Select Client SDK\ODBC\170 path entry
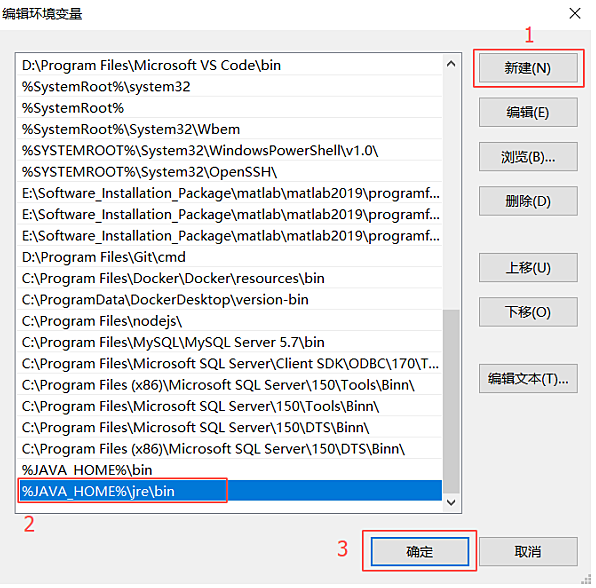 pyautogui.click(x=229, y=364)
